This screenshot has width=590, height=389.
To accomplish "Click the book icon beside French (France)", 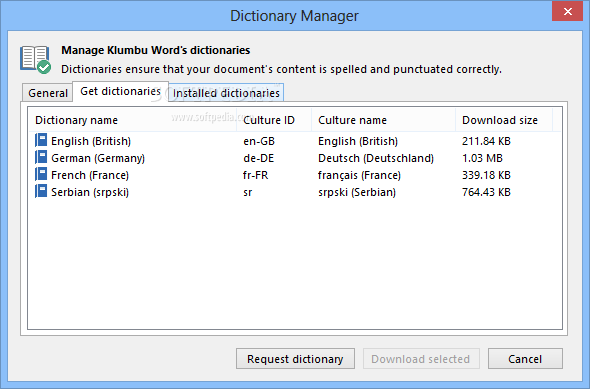I will click(41, 174).
